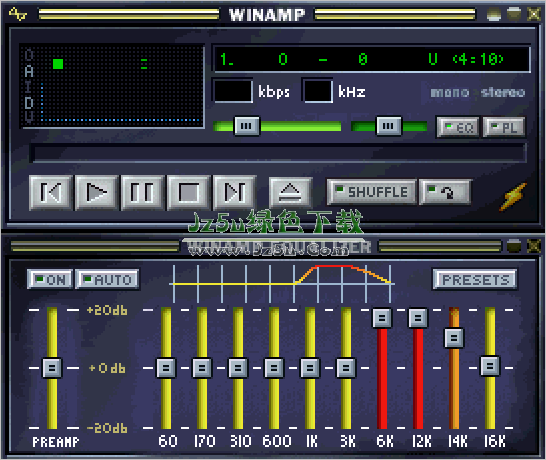
Task: Close the equalizer window
Action: 534,246
